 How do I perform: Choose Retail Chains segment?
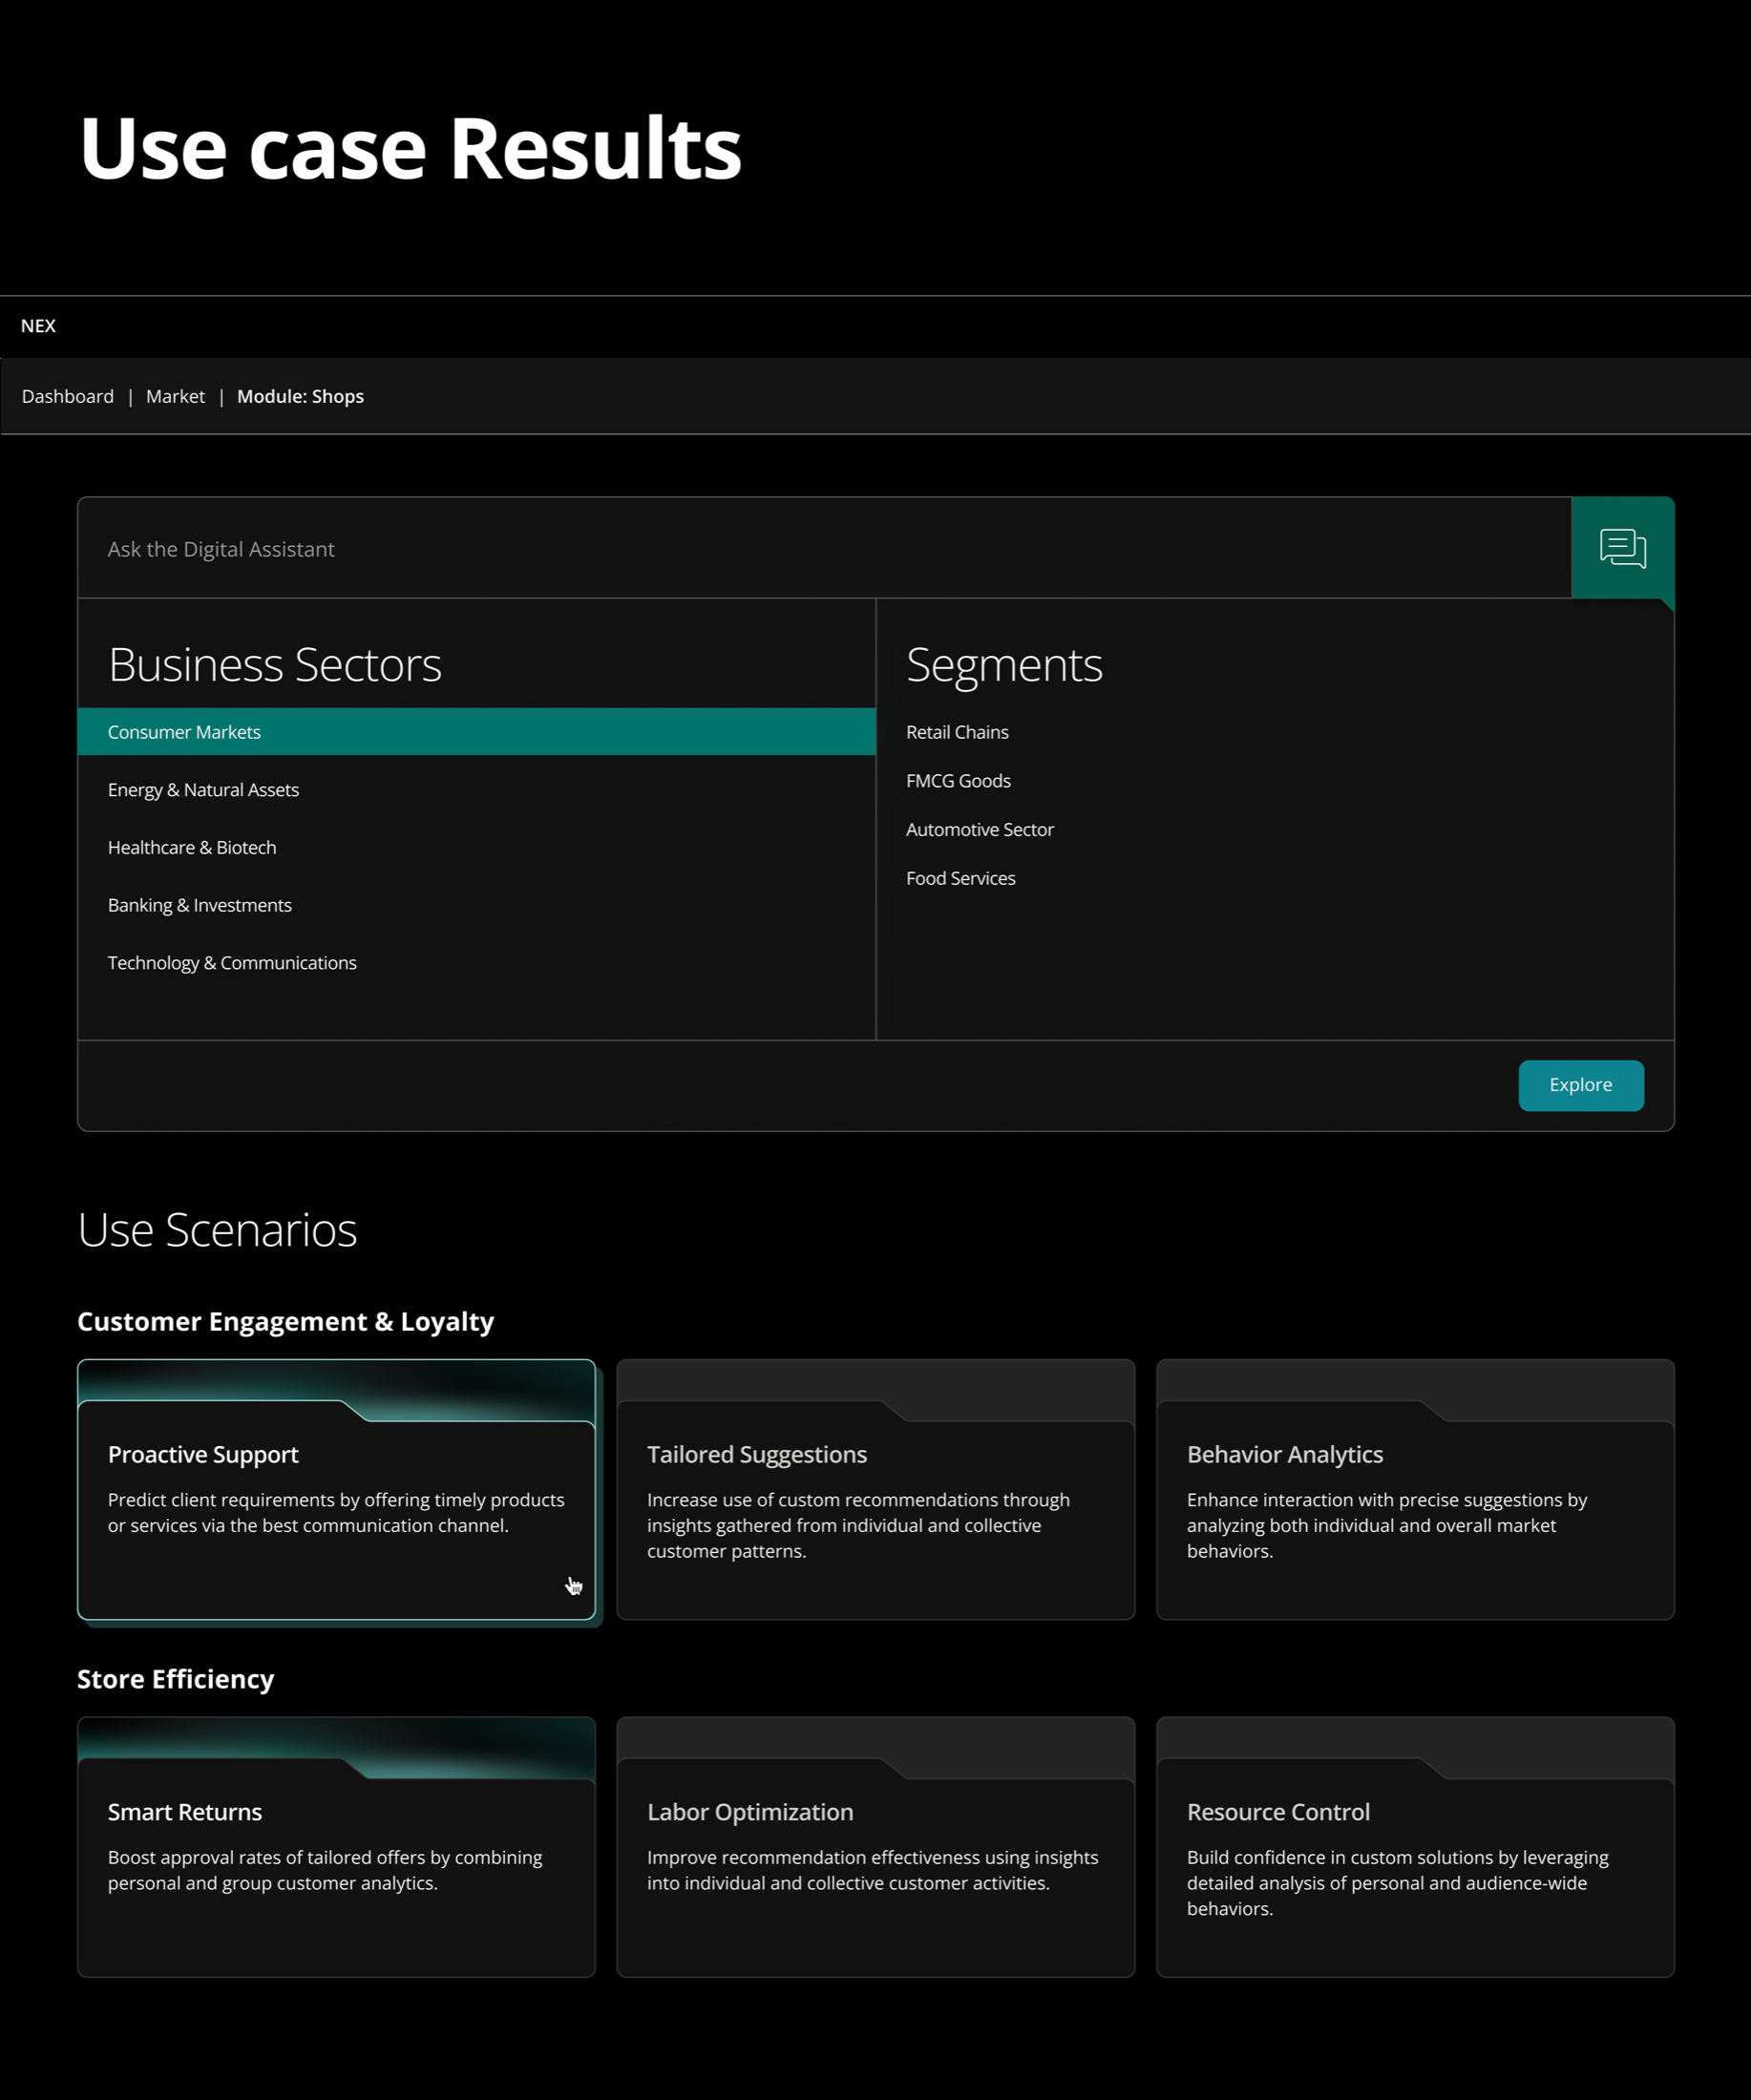957,732
